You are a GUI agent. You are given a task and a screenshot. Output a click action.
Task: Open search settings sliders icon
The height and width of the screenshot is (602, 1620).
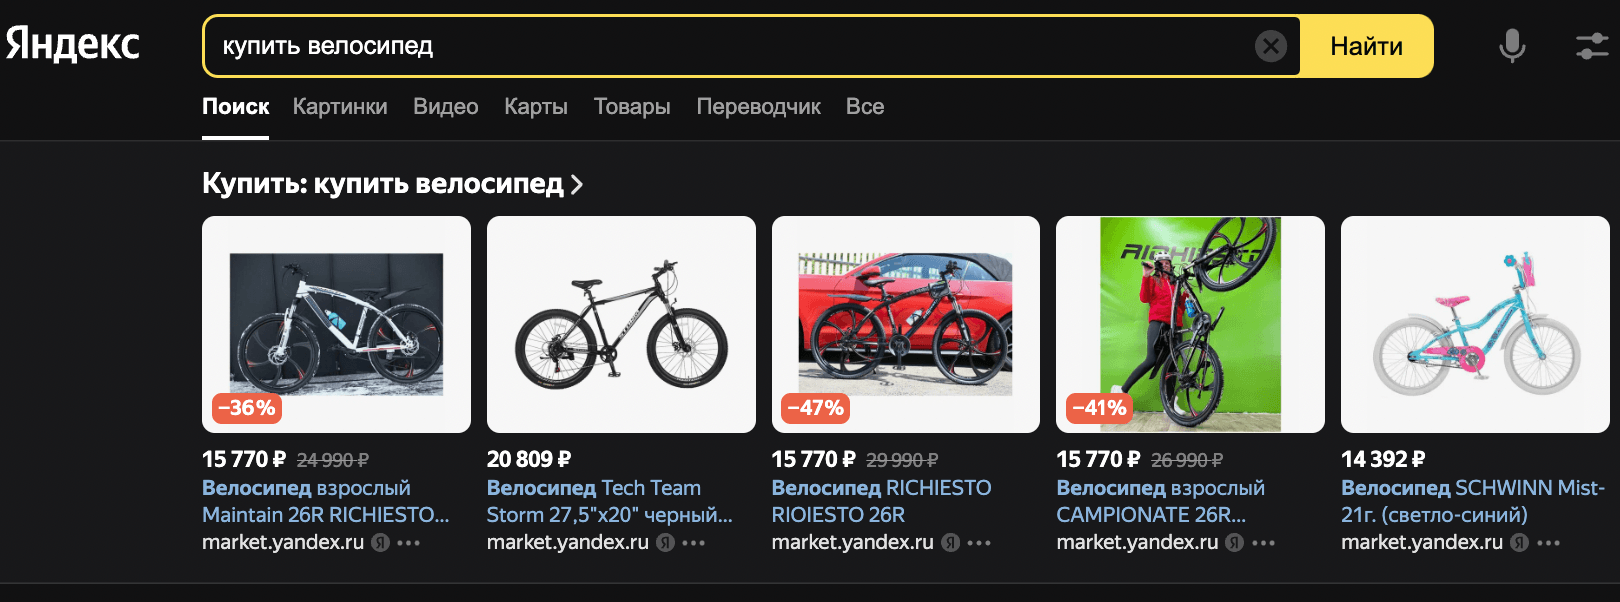[1591, 46]
